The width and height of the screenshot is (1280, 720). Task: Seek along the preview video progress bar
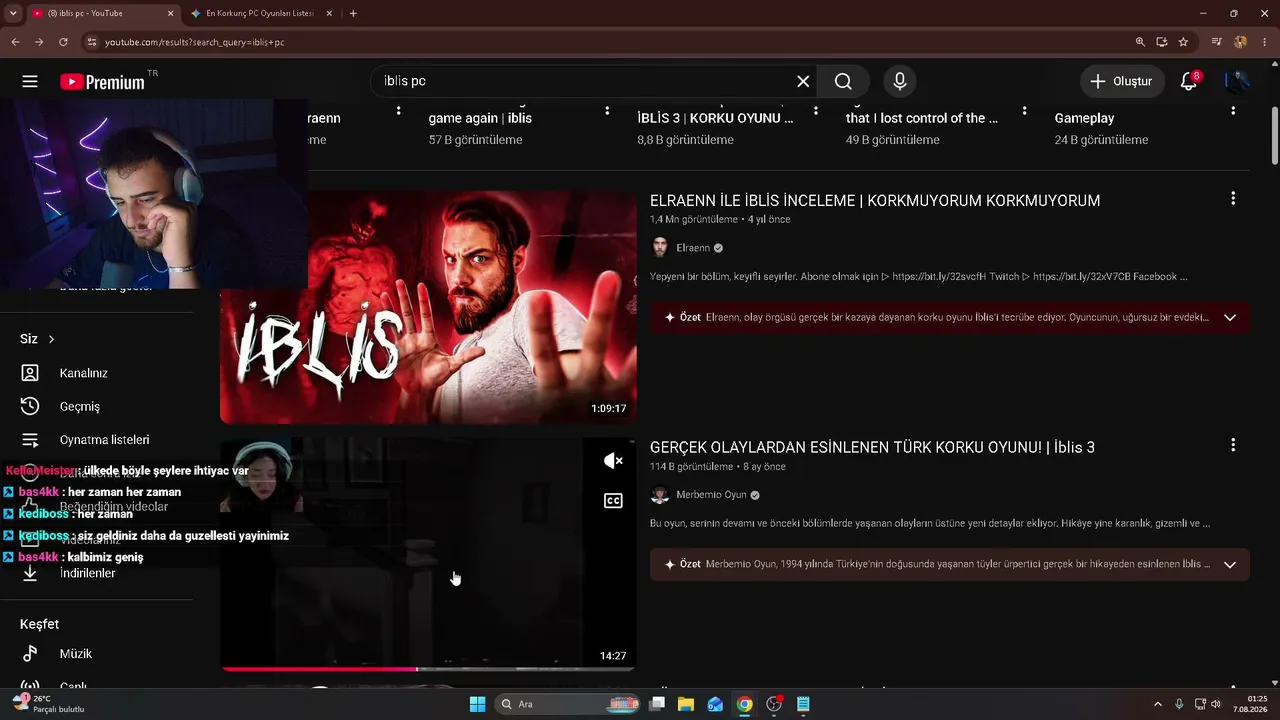pyautogui.click(x=428, y=668)
